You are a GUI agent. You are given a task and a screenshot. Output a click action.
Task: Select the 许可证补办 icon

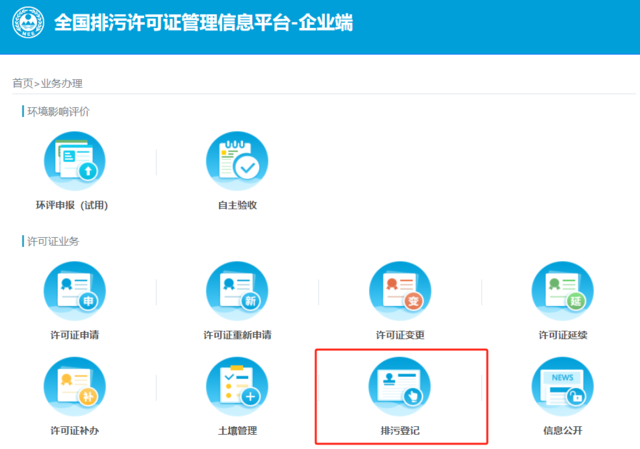coord(75,388)
